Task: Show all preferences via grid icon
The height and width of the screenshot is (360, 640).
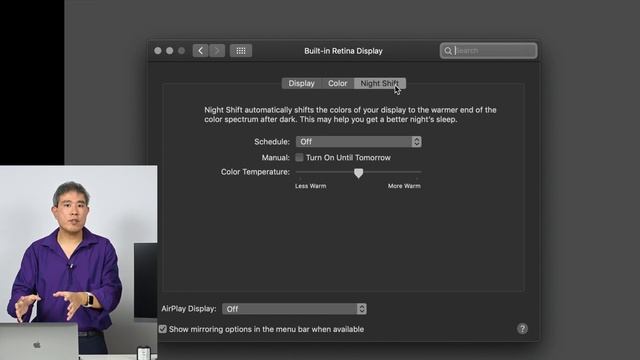Action: point(241,51)
